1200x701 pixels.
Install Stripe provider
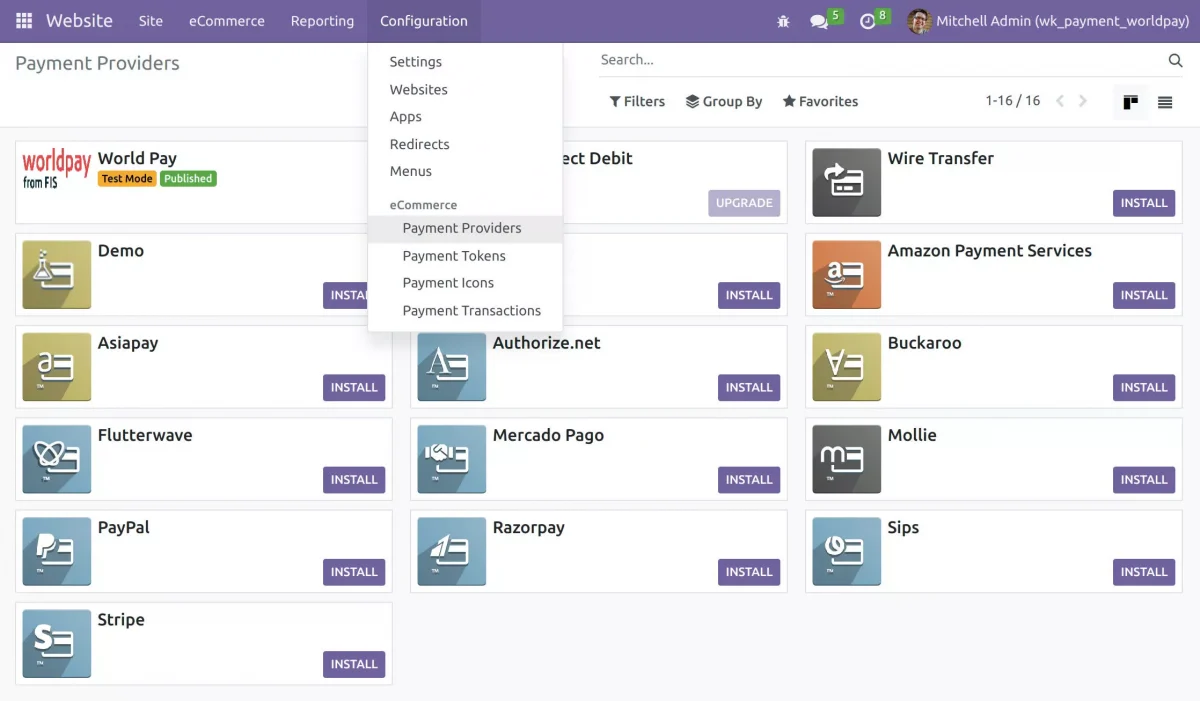tap(354, 664)
